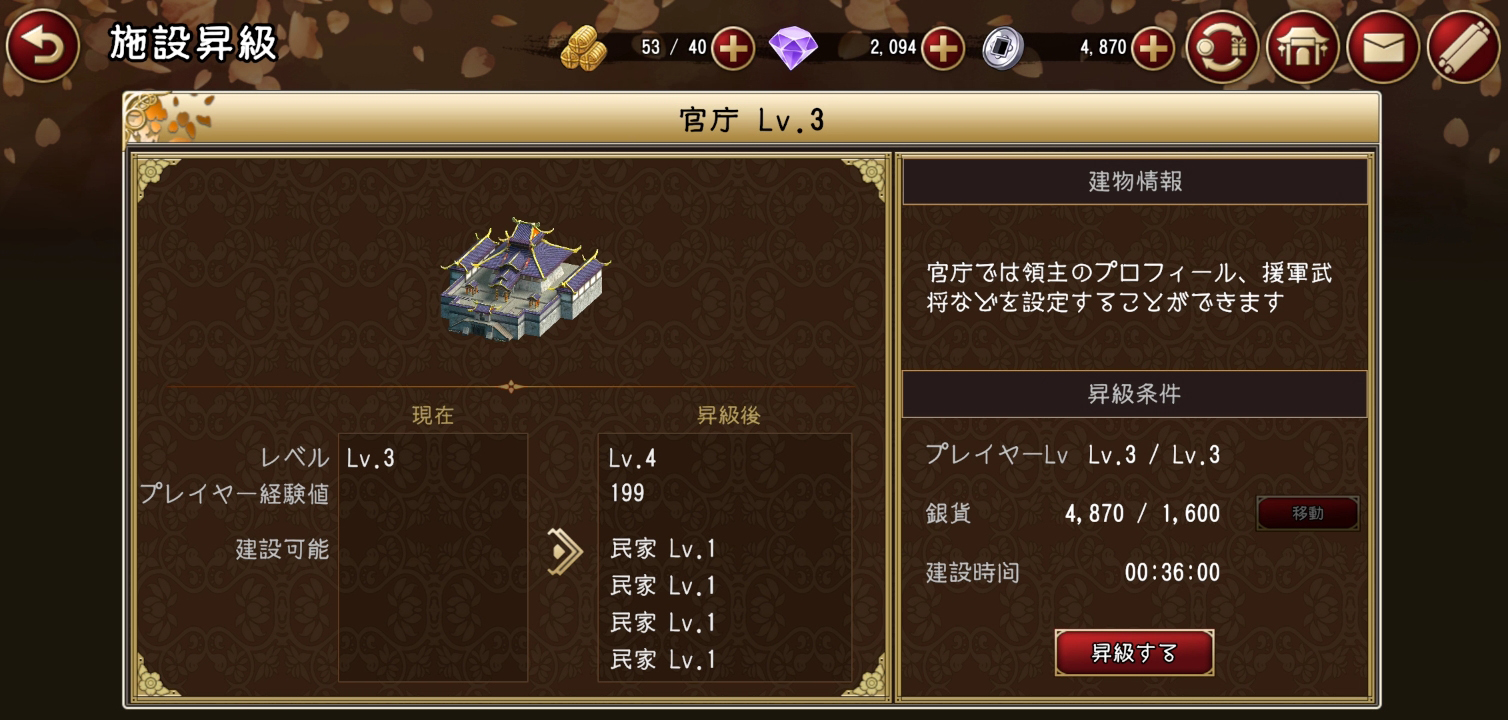Tap the 官庁 Lv.3 title bar
The width and height of the screenshot is (1508, 720).
[x=752, y=120]
